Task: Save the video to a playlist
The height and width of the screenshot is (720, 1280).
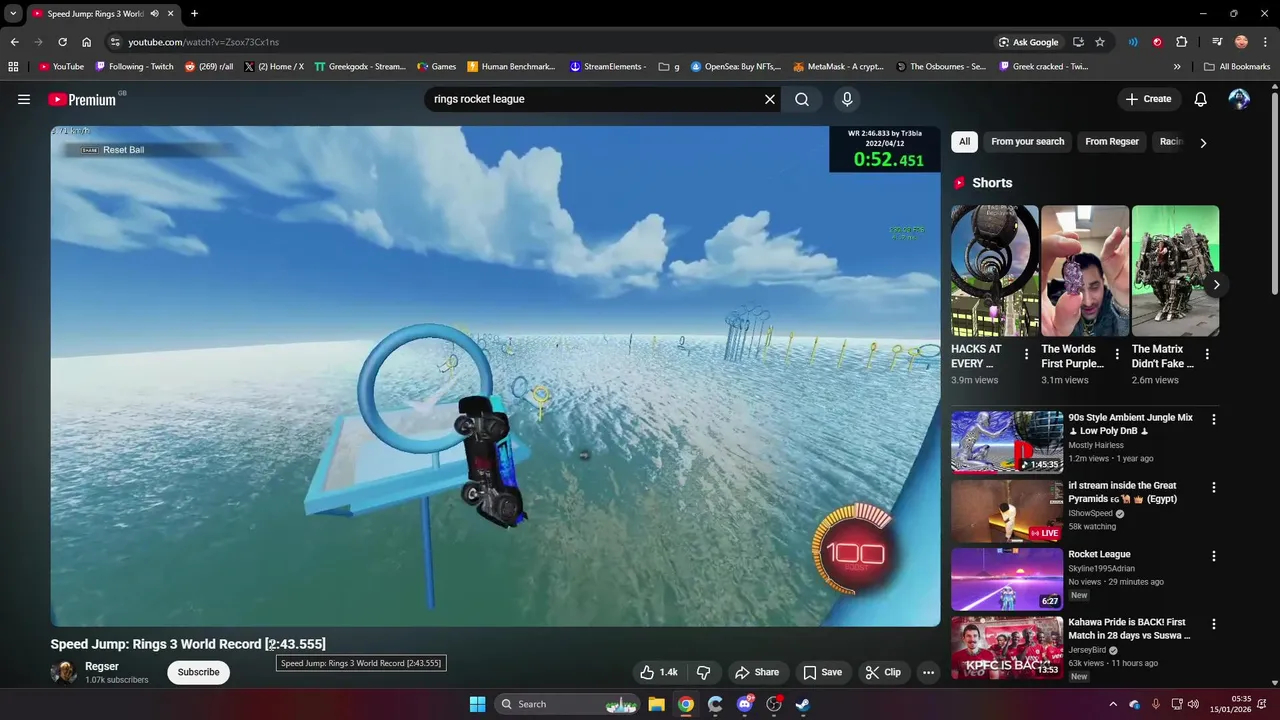Action: click(823, 672)
